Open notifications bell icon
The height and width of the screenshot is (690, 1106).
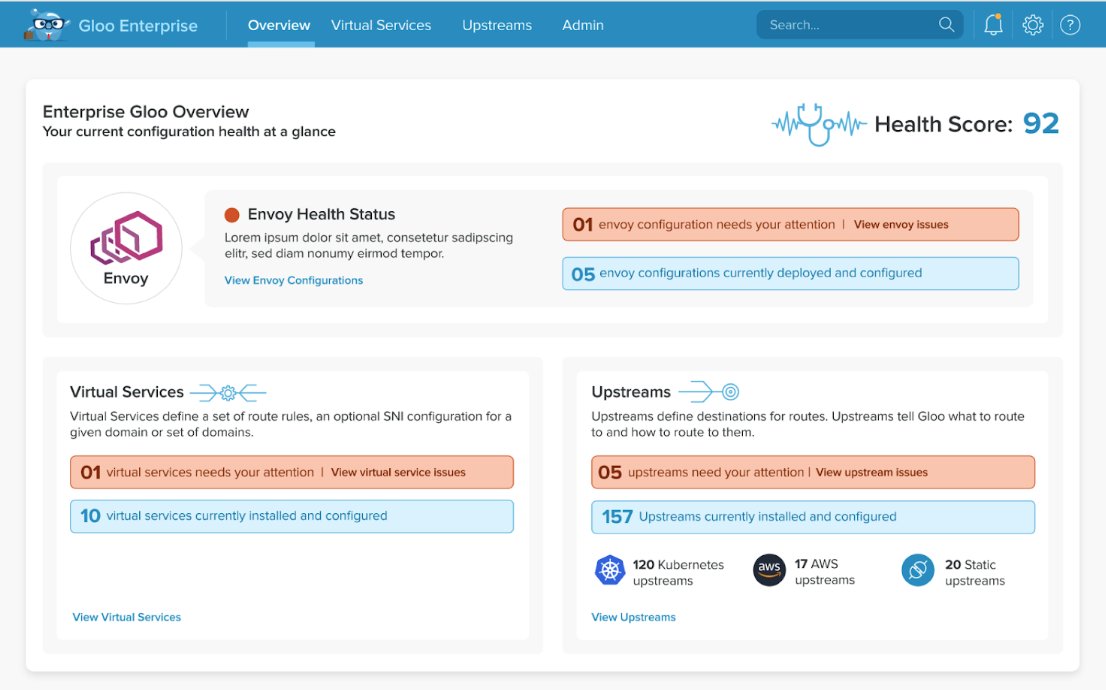tap(993, 25)
